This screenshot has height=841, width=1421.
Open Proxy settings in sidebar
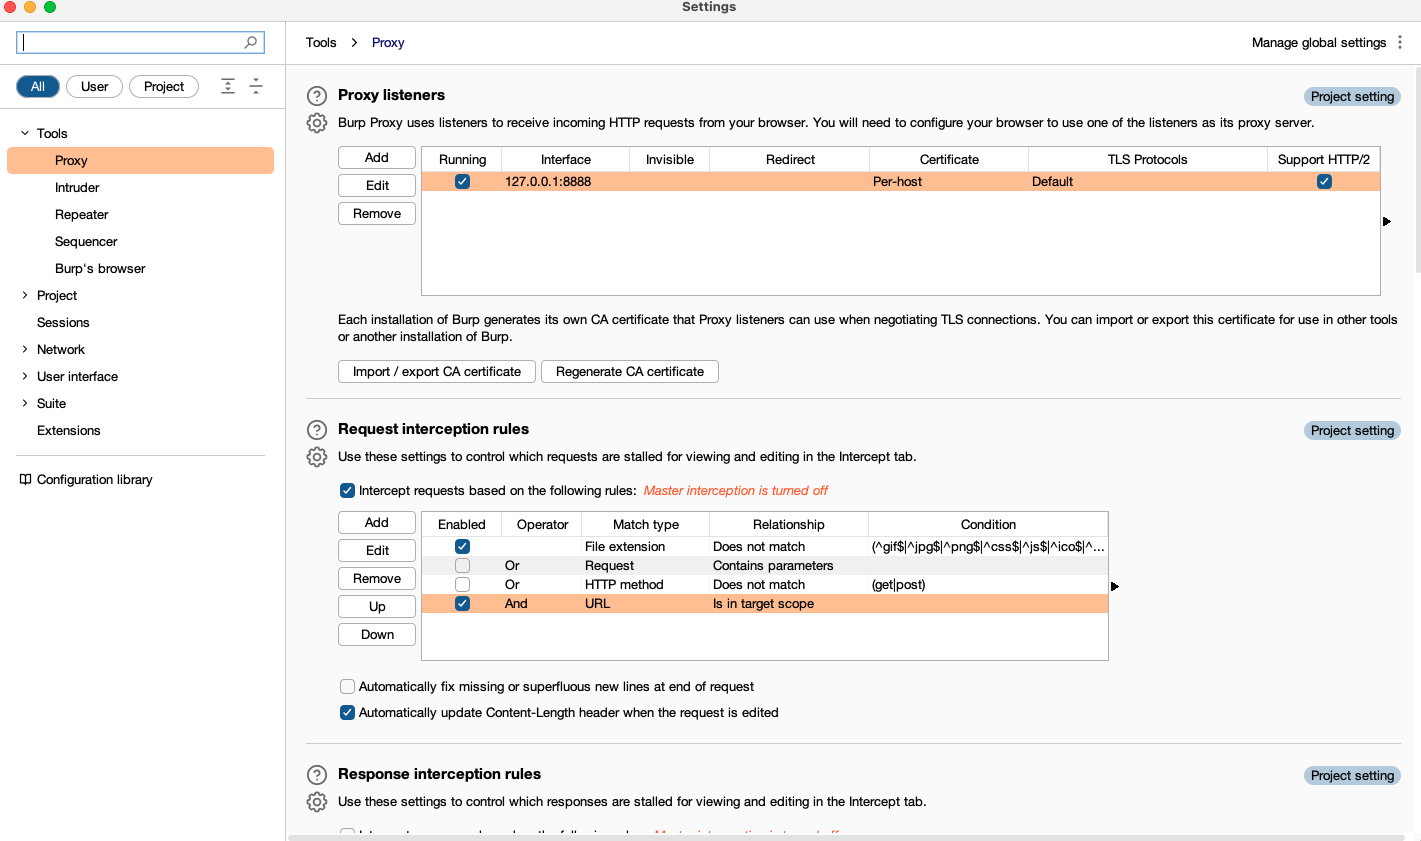click(140, 160)
